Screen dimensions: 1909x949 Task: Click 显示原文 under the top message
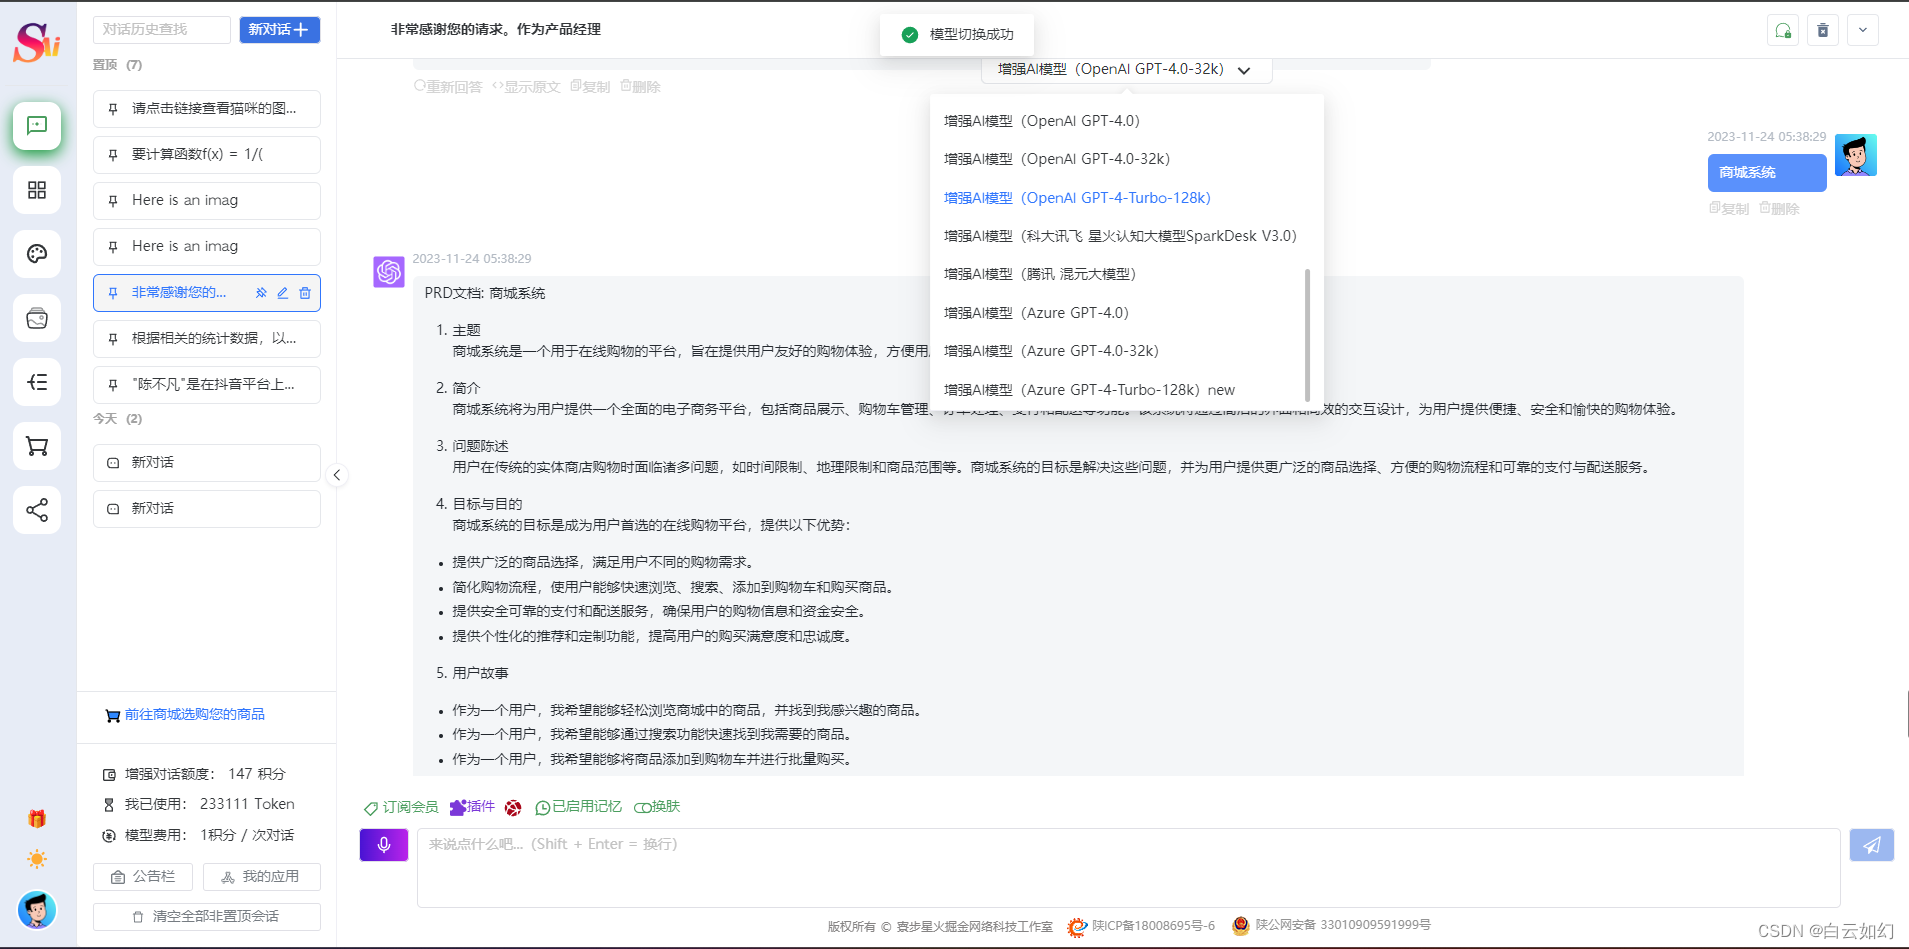point(526,87)
